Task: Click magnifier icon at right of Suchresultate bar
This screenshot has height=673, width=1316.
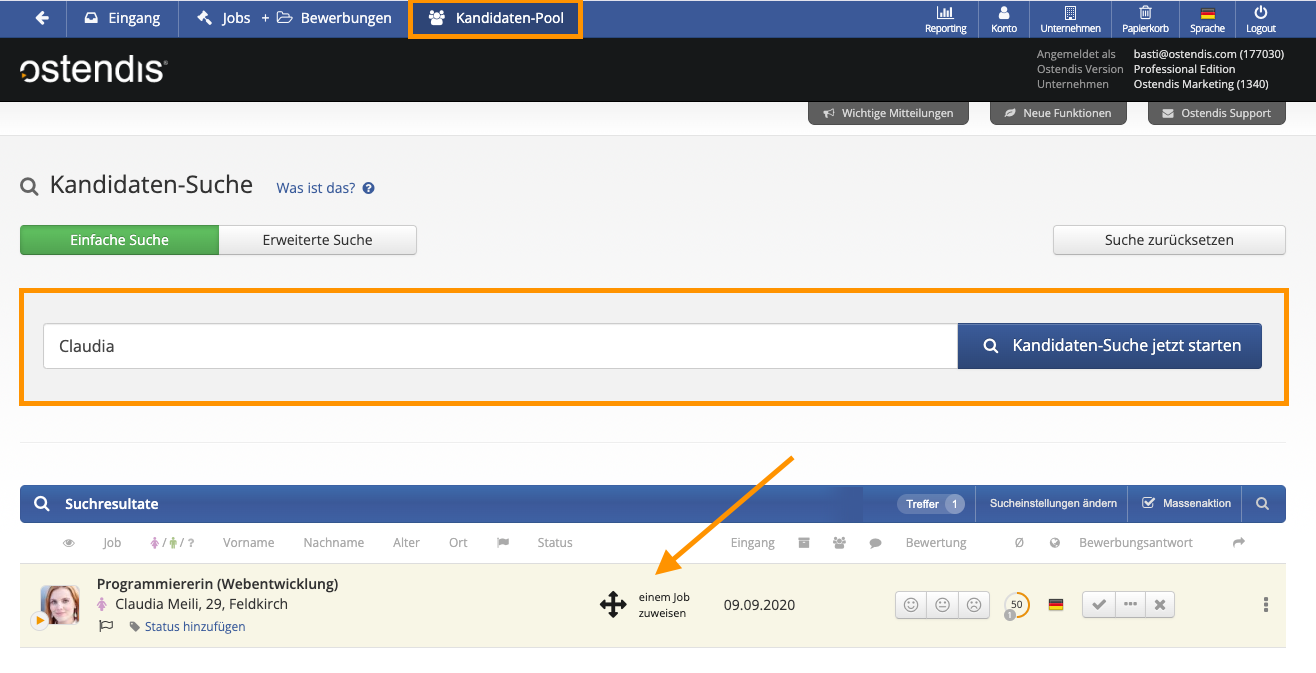Action: point(1263,504)
